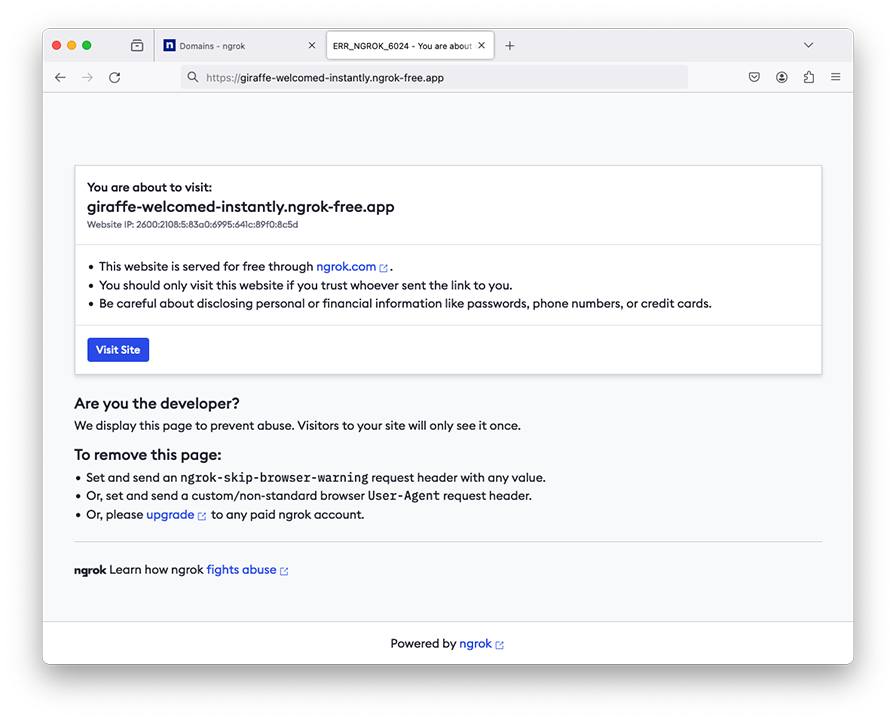Save page to Pocket icon
Screen dimensions: 896x720
pyautogui.click(x=754, y=77)
